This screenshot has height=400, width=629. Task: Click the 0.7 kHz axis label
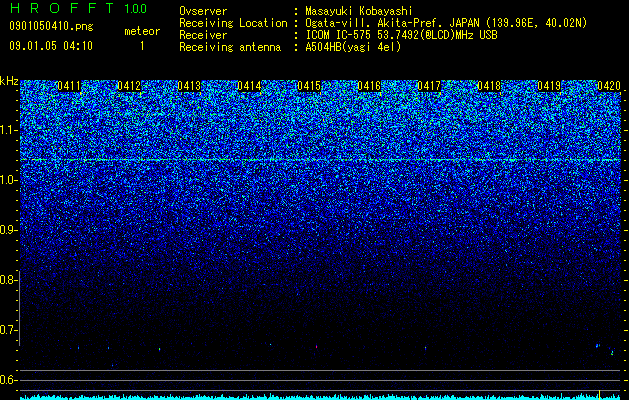[8, 330]
